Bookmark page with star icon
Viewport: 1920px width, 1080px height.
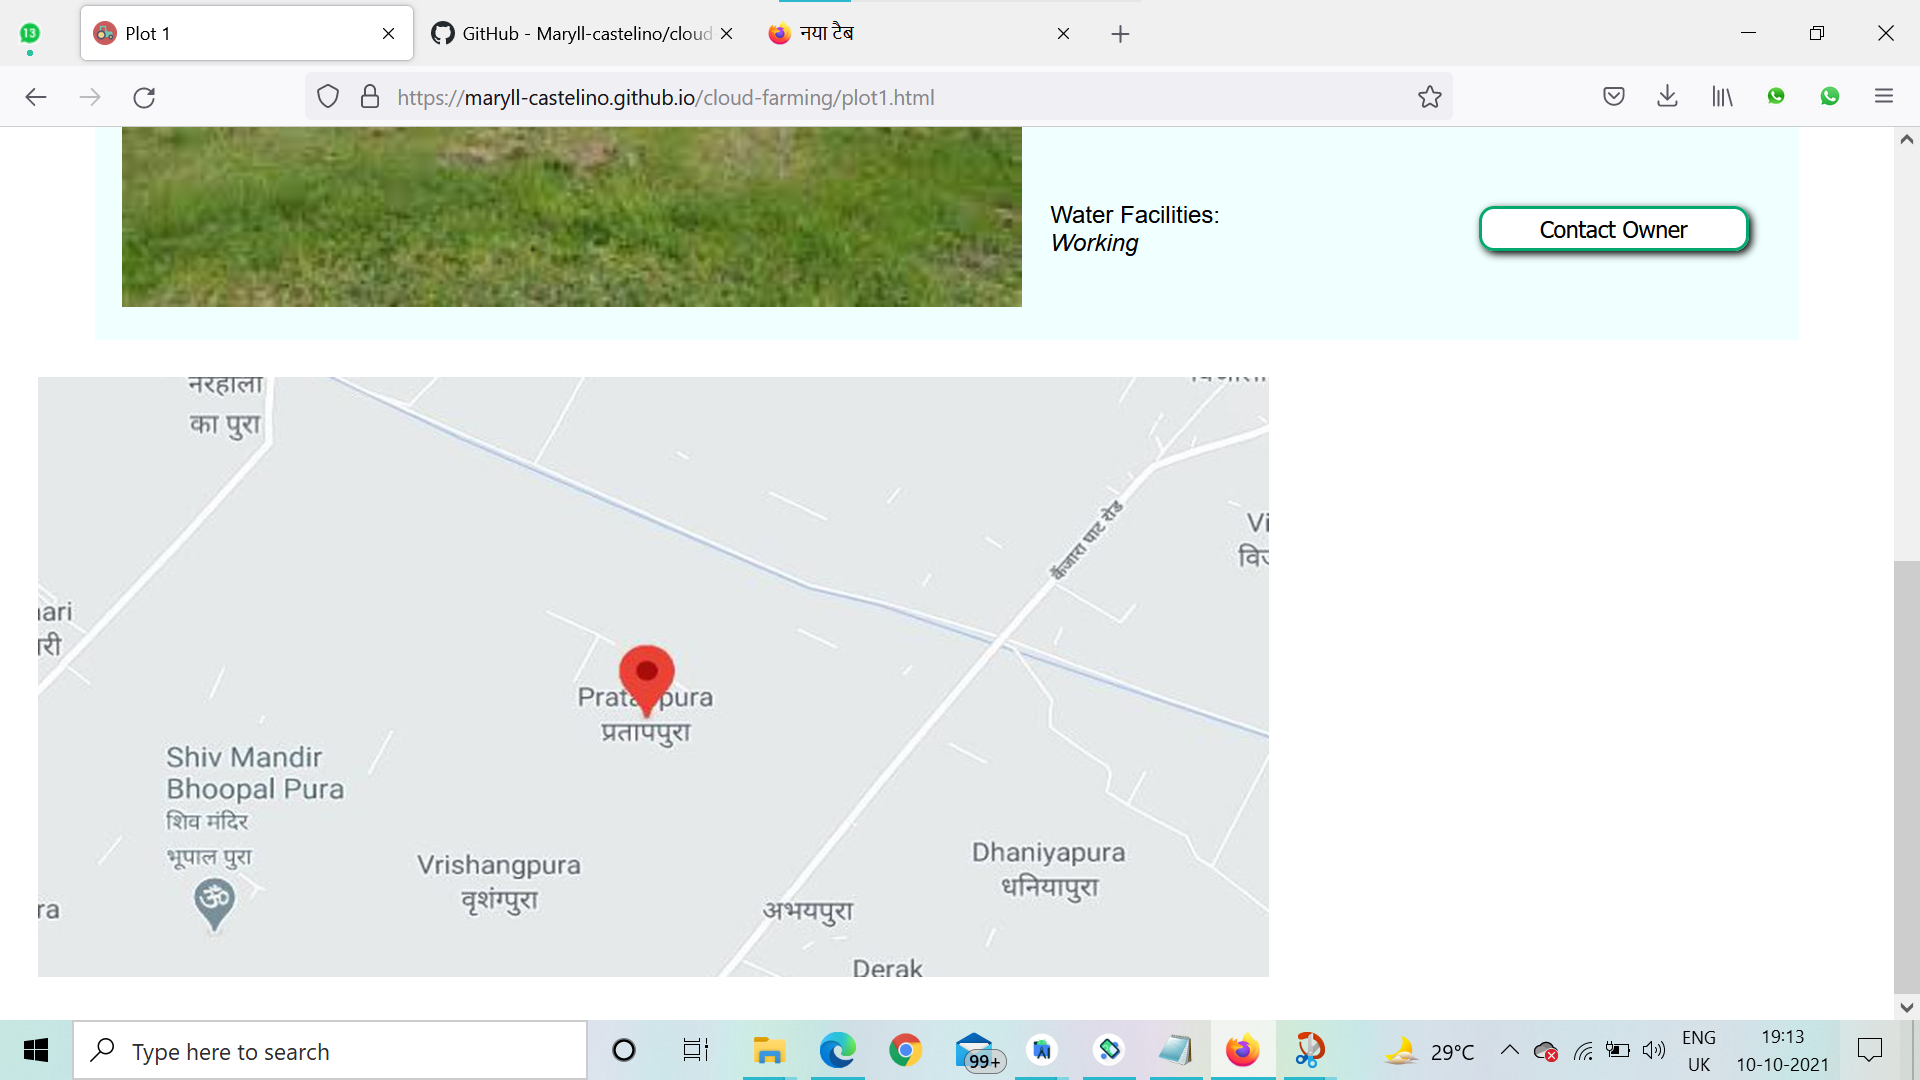tap(1429, 97)
